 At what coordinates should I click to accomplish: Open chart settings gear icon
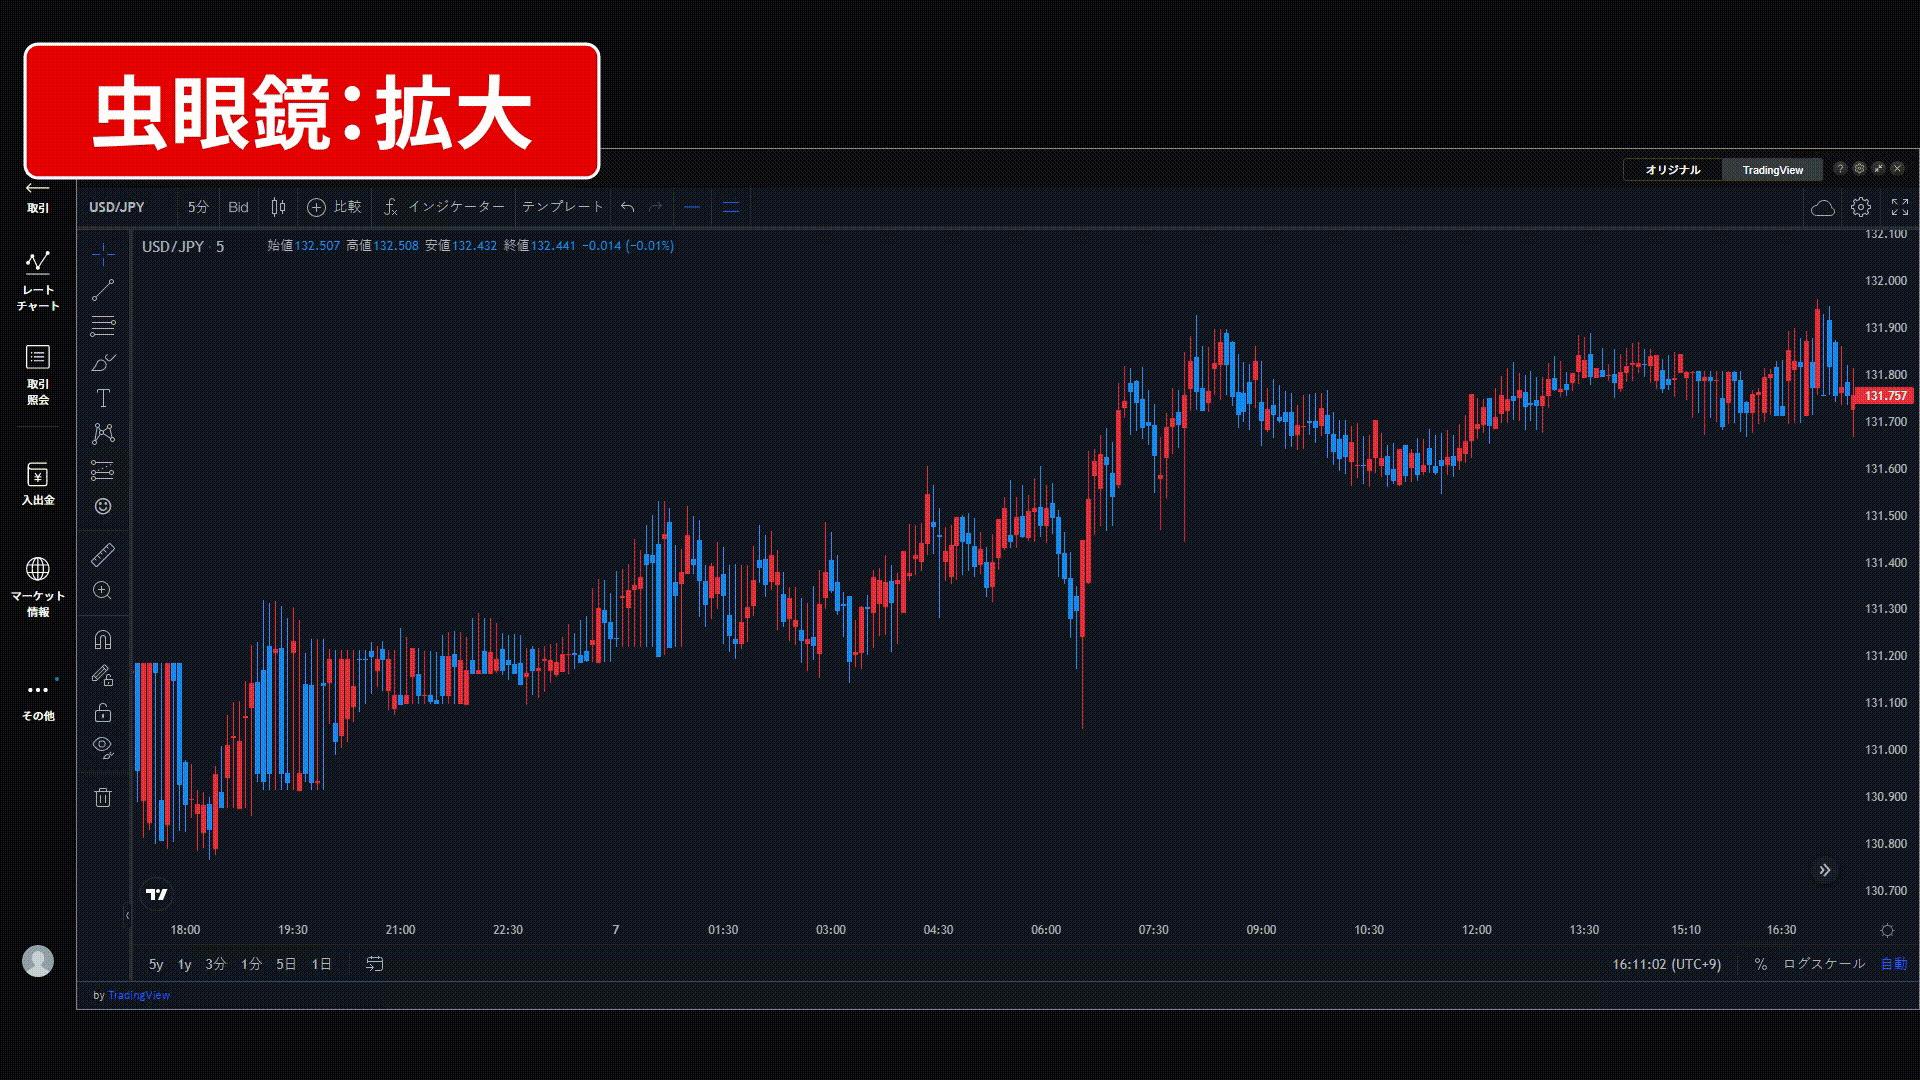point(1860,207)
